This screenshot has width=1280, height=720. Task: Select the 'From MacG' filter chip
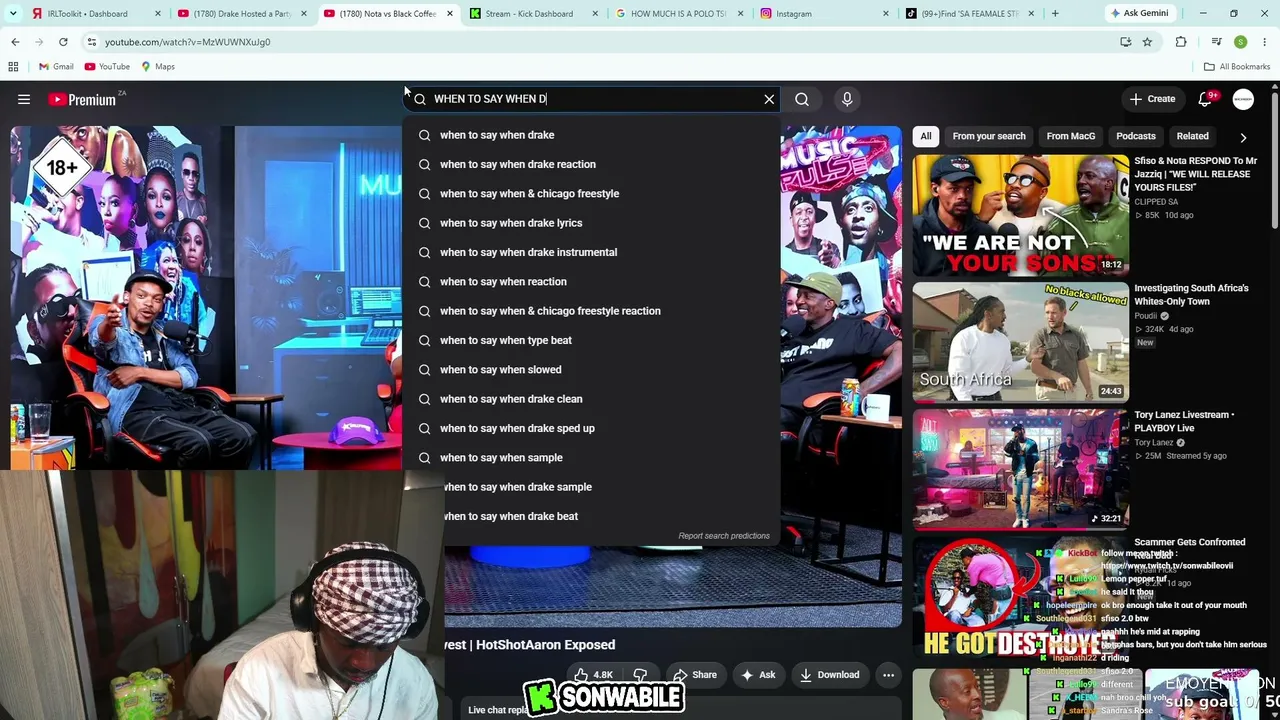pyautogui.click(x=1071, y=136)
